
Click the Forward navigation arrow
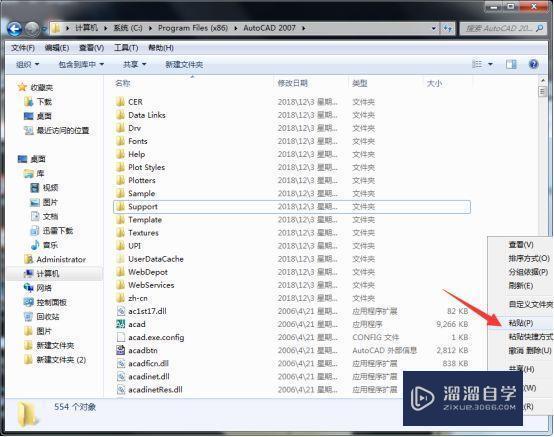tap(31, 29)
